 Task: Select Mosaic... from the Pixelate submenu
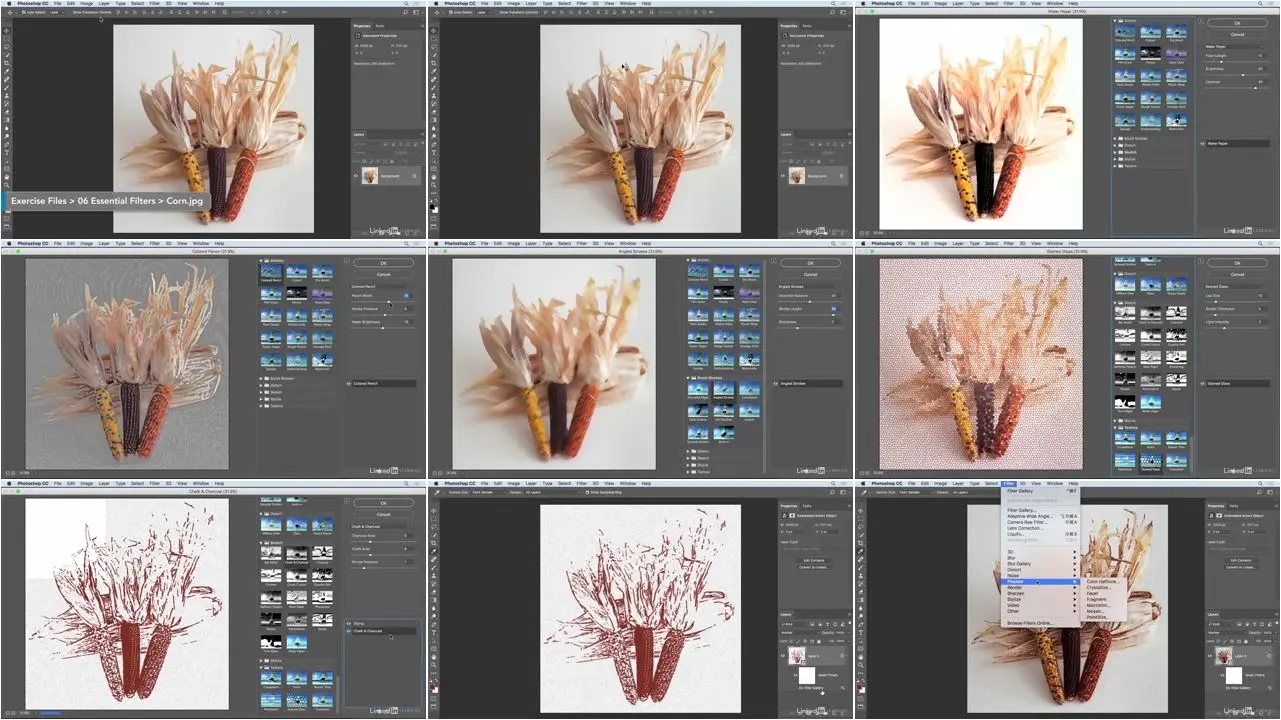pyautogui.click(x=1096, y=611)
